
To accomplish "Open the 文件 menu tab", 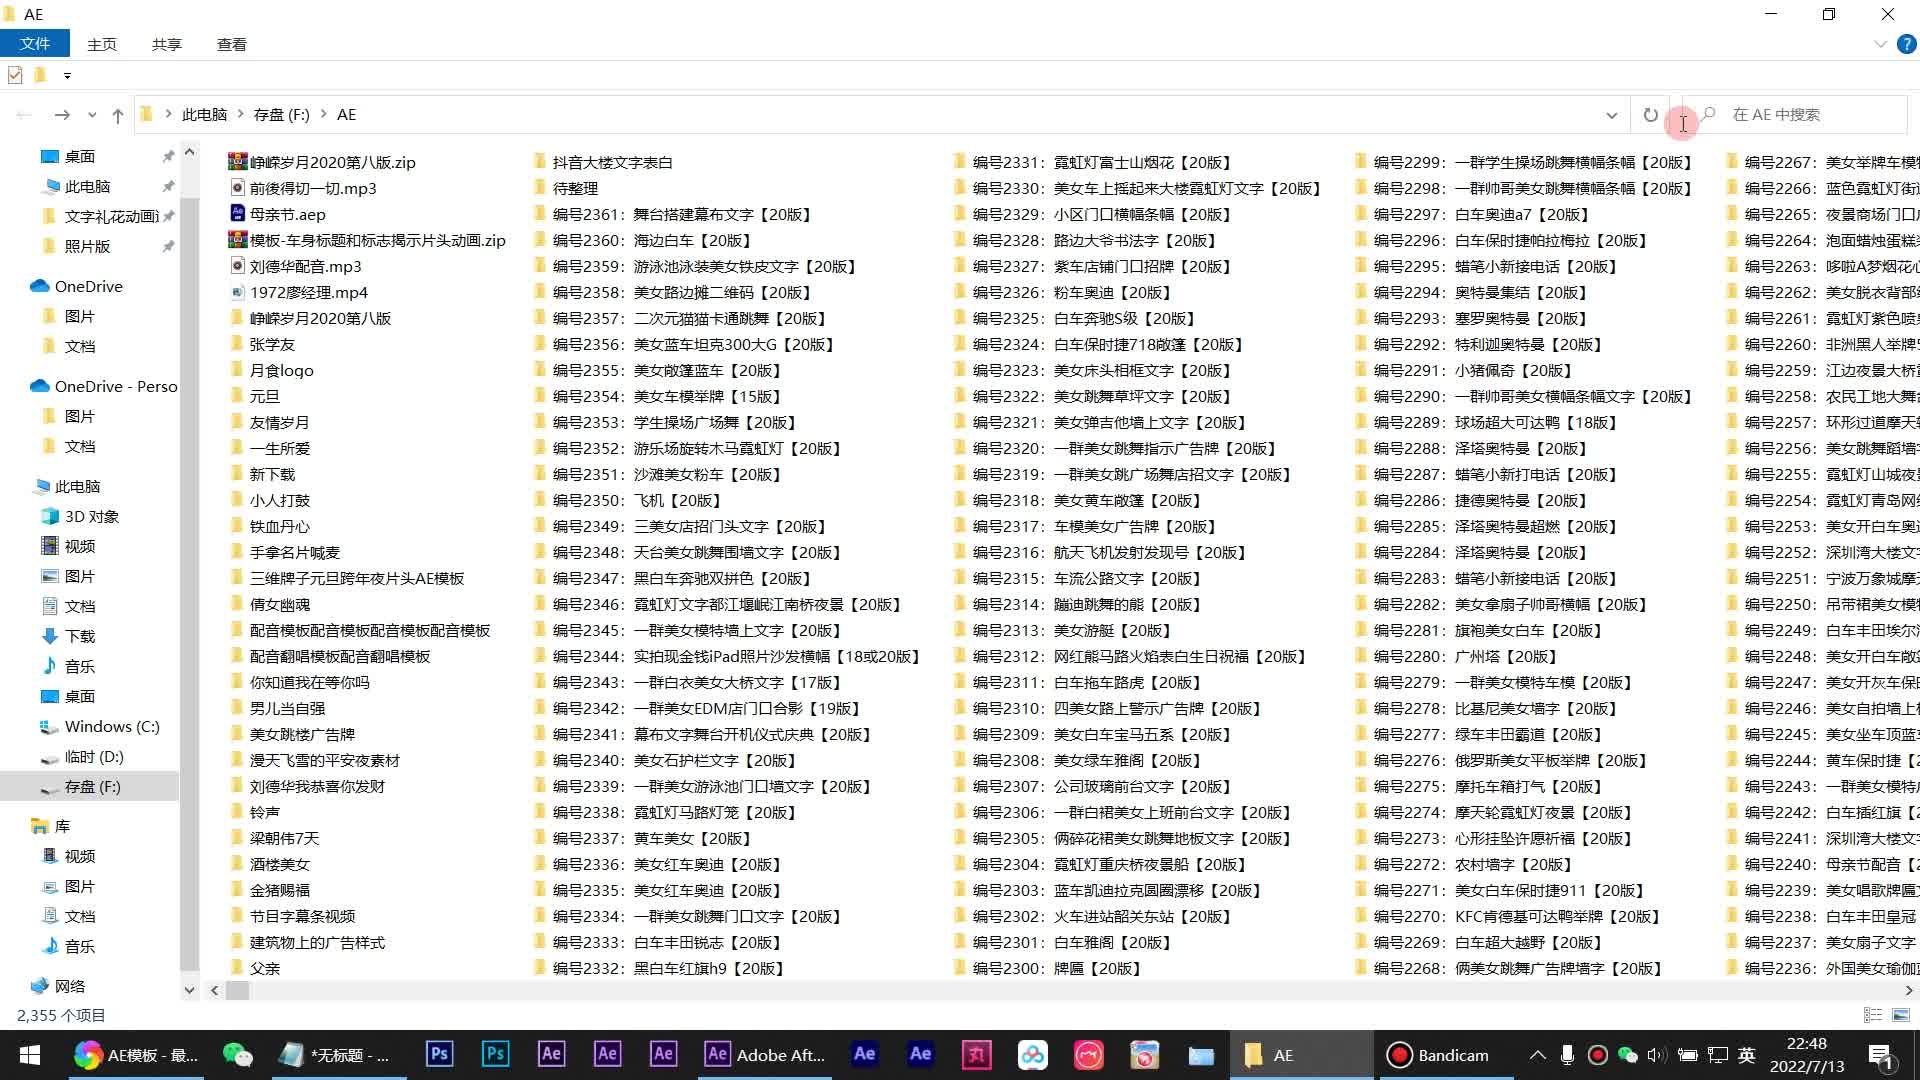I will [35, 44].
